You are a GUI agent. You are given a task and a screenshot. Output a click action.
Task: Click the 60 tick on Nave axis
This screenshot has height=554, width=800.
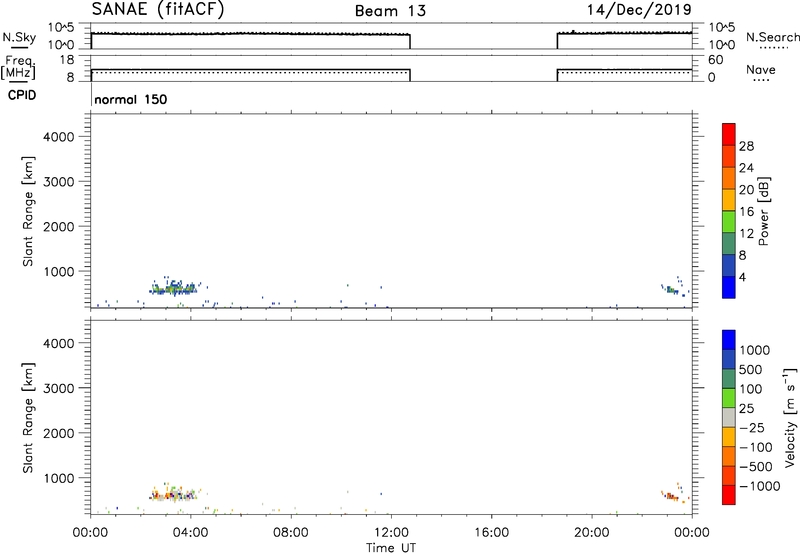click(715, 60)
